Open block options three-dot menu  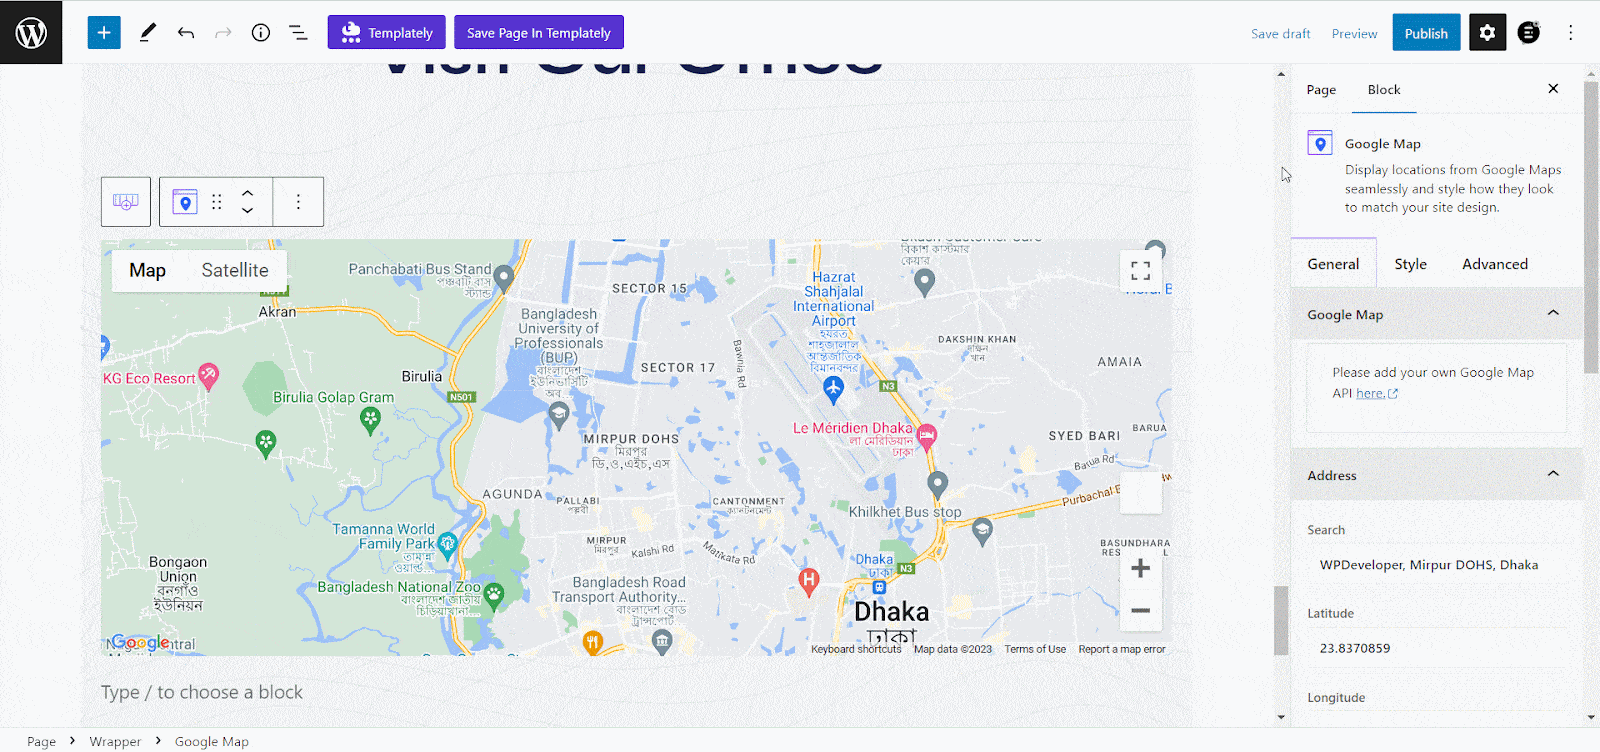pyautogui.click(x=298, y=202)
